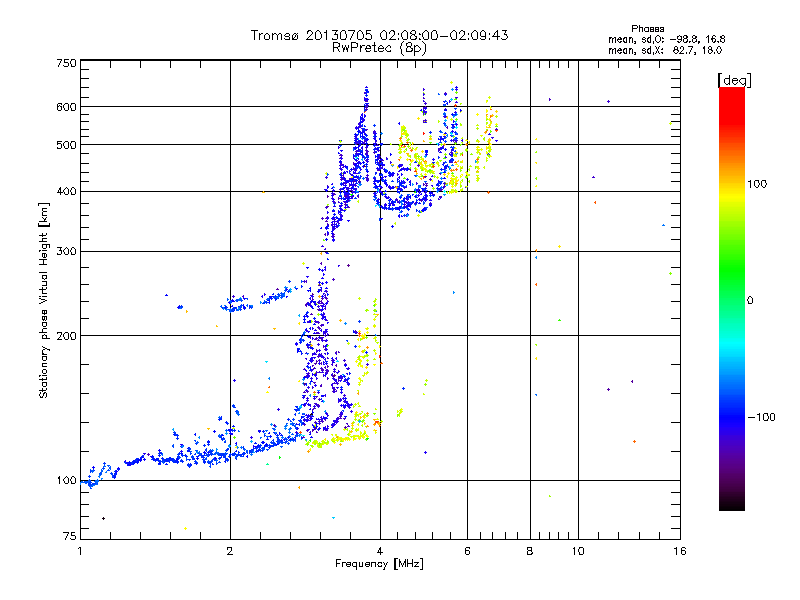Click the x-axis label 'Frequency [MHz]'
This screenshot has height=600, width=800.
tap(379, 564)
